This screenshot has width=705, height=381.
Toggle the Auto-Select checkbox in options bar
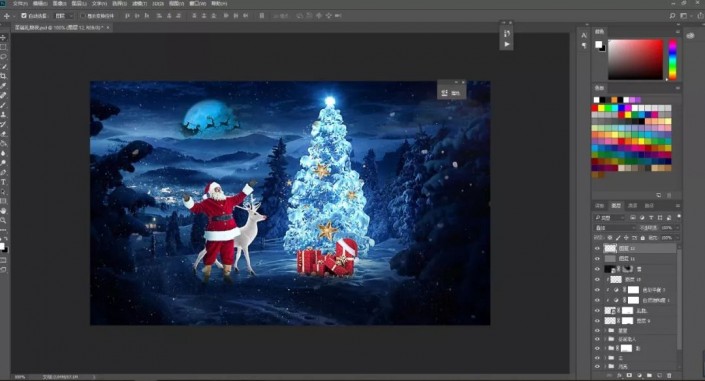click(x=24, y=16)
